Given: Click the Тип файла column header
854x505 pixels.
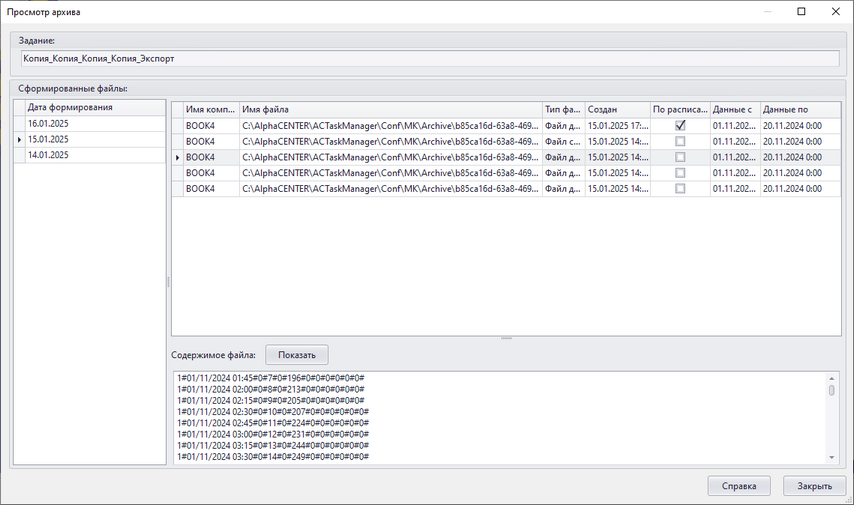Looking at the screenshot, I should [563, 108].
